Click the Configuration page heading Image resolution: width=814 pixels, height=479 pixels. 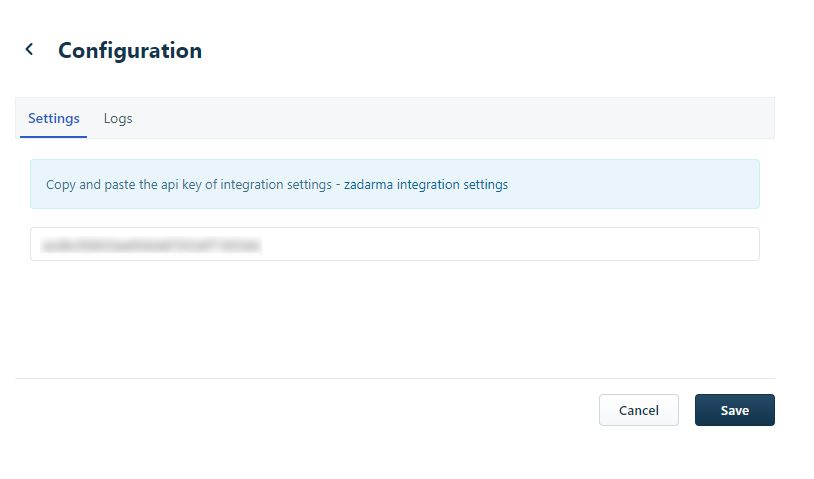point(130,50)
